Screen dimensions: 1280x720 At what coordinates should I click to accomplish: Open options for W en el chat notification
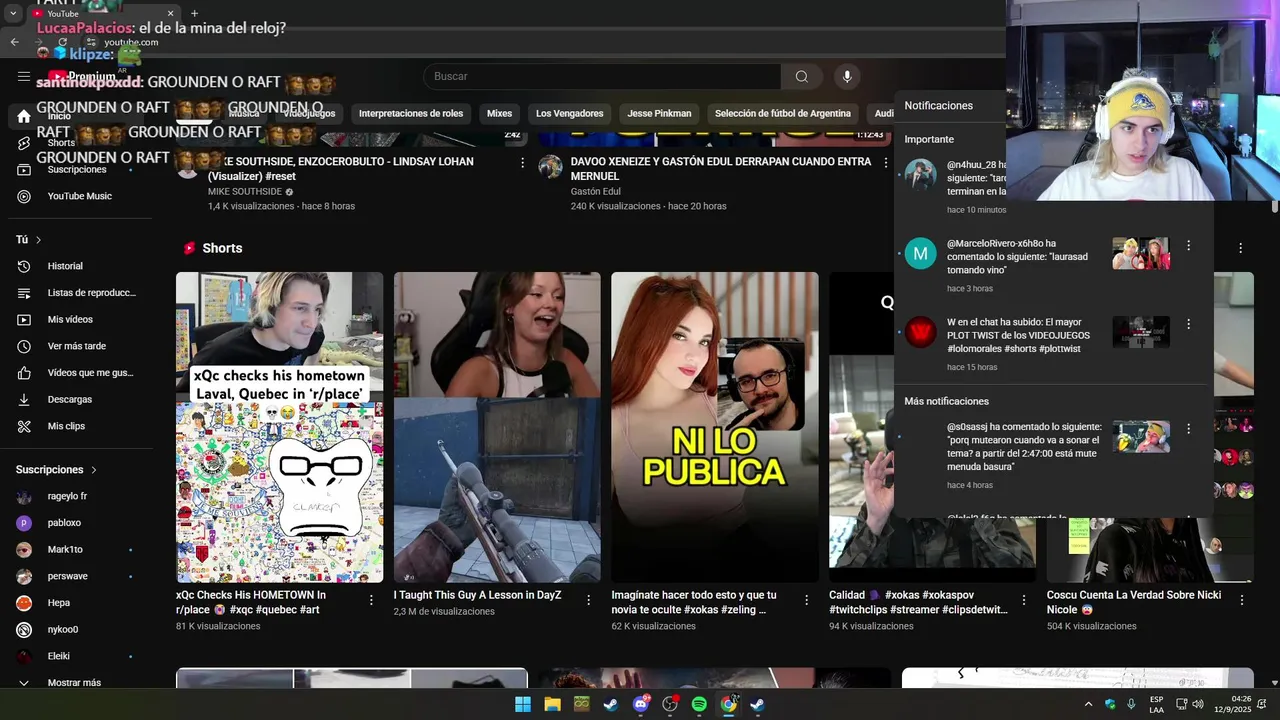1188,324
